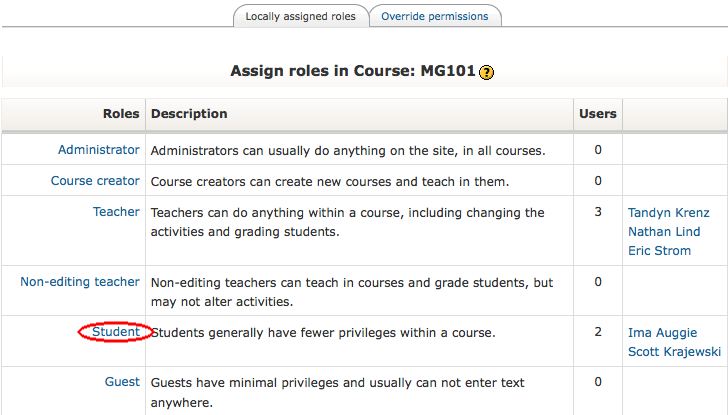The width and height of the screenshot is (728, 415).
Task: Click on teacher Eric Strom
Action: pyautogui.click(x=659, y=251)
